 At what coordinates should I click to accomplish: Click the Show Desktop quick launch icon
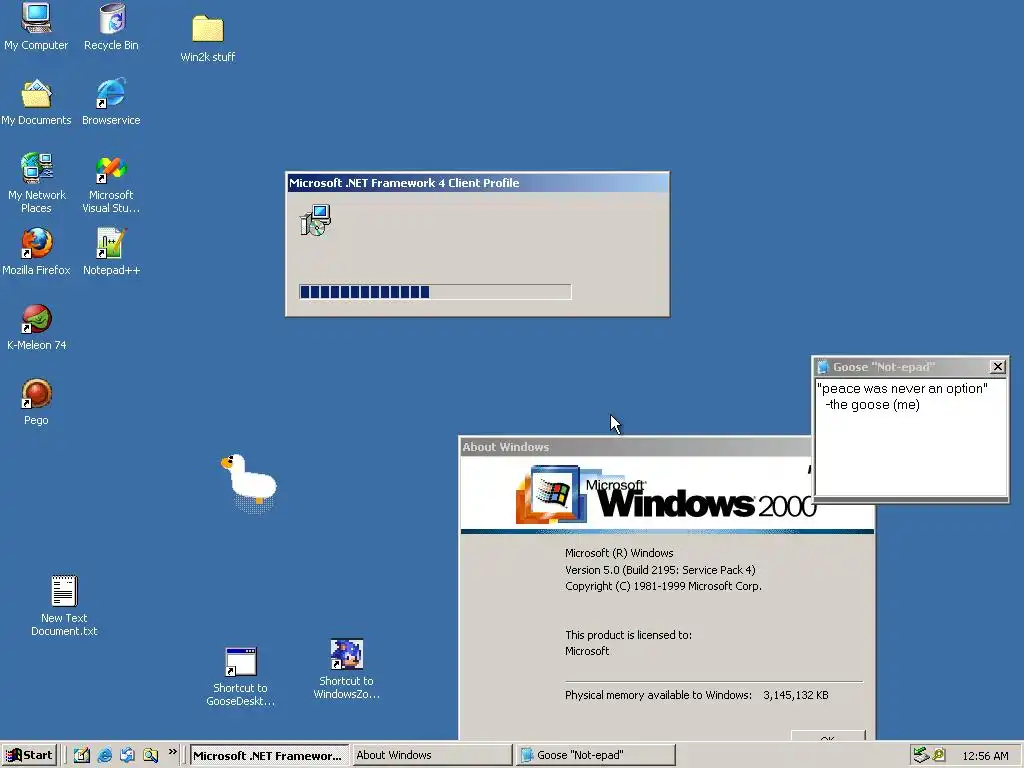[x=82, y=756]
